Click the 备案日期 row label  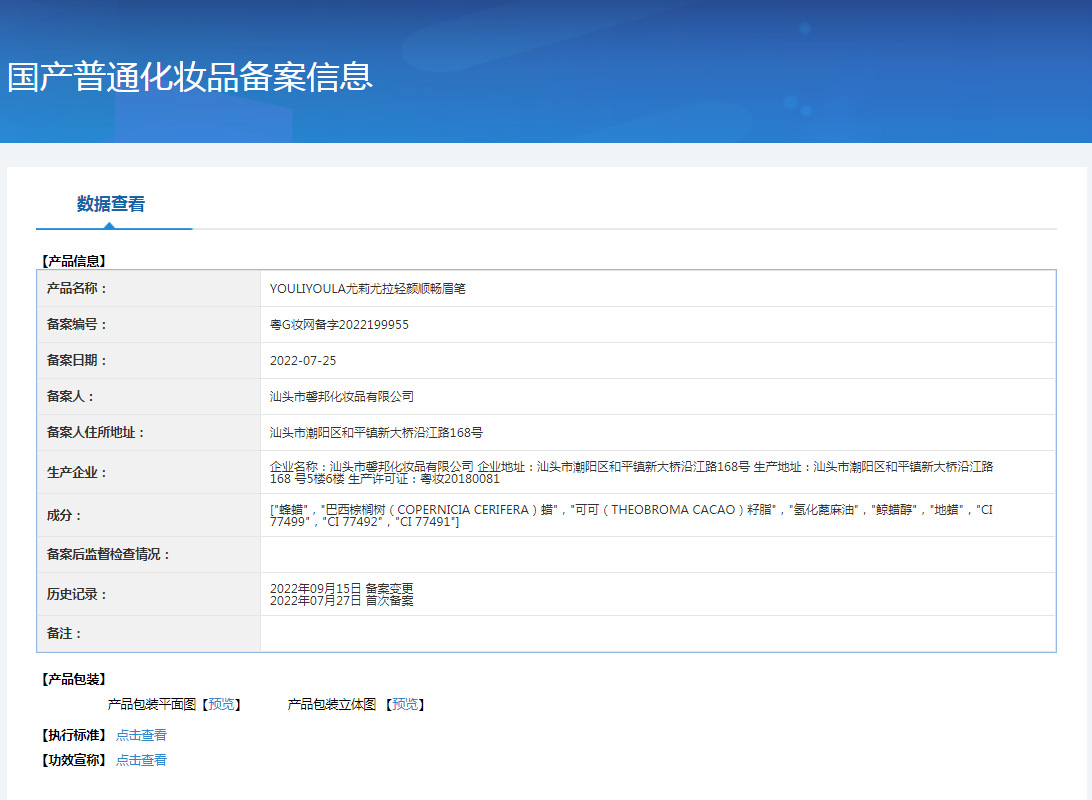click(x=77, y=361)
